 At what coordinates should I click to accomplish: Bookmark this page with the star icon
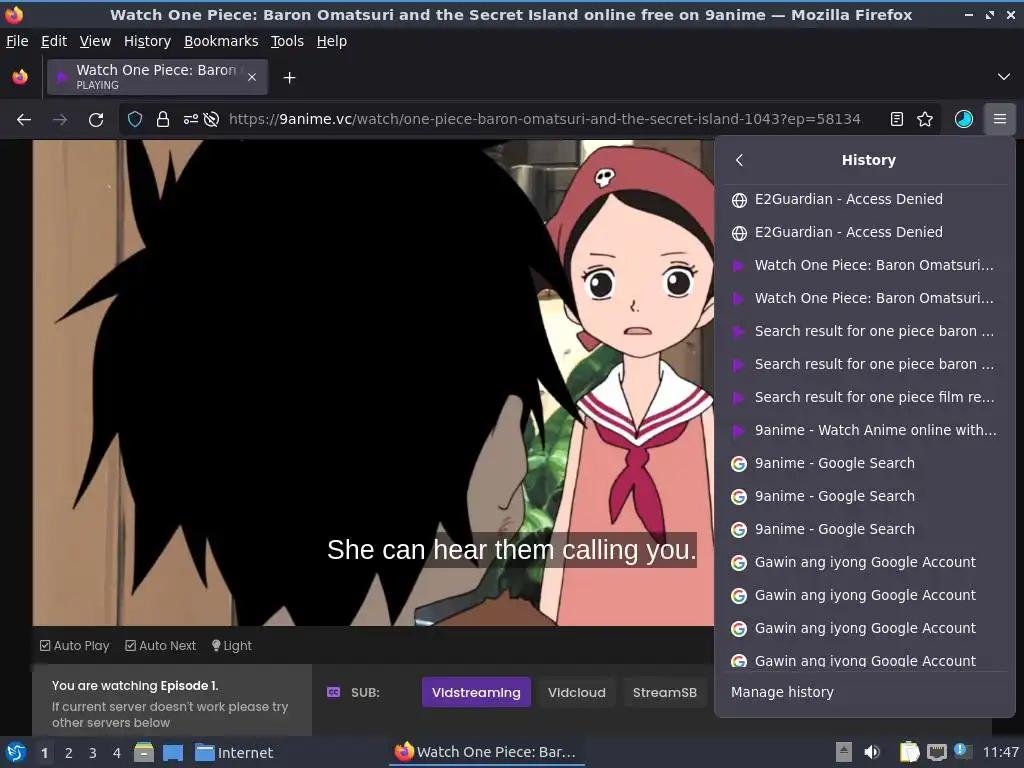pos(925,120)
